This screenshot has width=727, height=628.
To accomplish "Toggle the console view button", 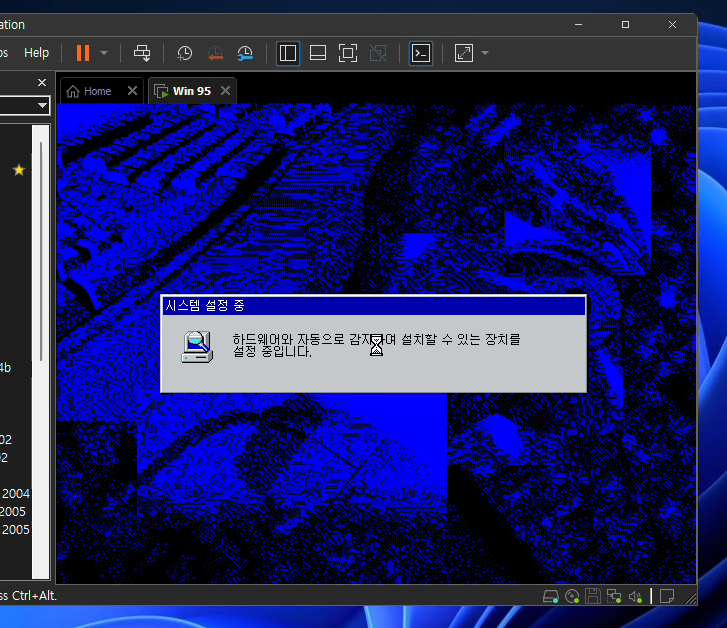I will (421, 53).
